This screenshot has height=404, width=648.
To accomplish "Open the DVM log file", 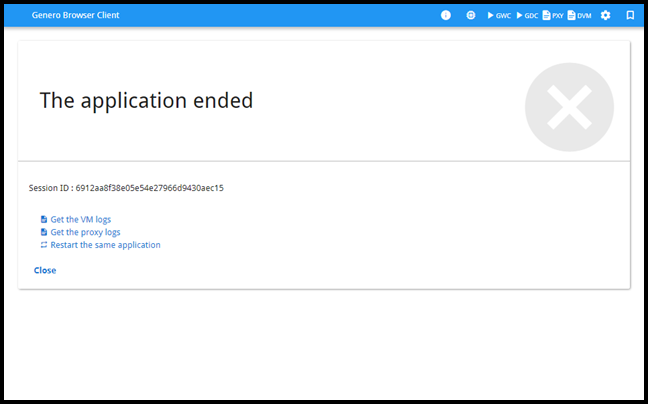I will point(579,16).
